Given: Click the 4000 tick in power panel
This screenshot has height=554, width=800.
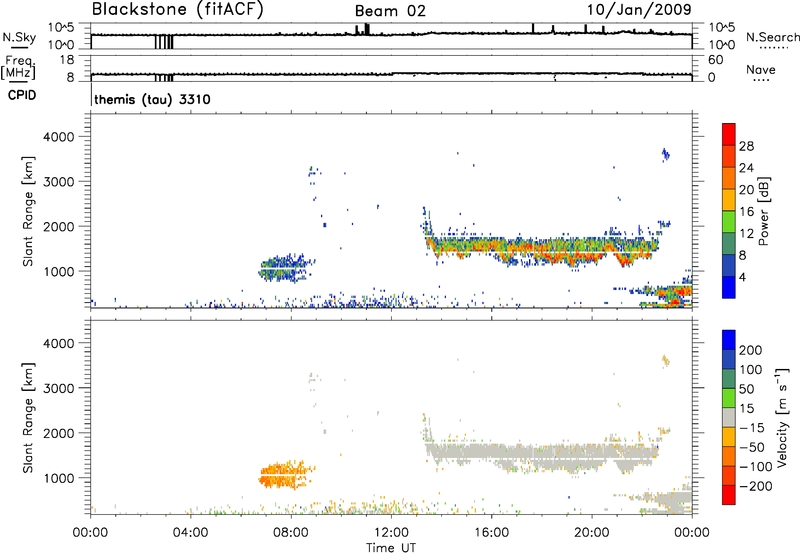Looking at the screenshot, I should (58, 137).
